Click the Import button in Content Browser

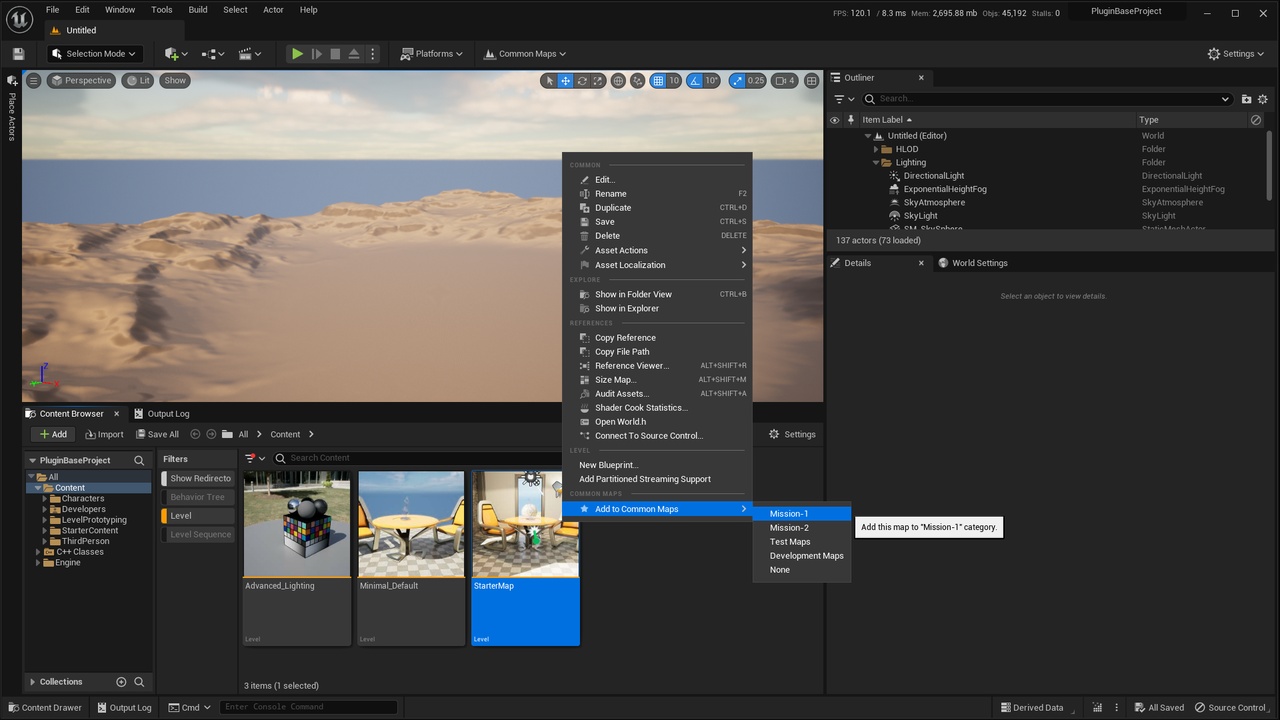pyautogui.click(x=104, y=434)
